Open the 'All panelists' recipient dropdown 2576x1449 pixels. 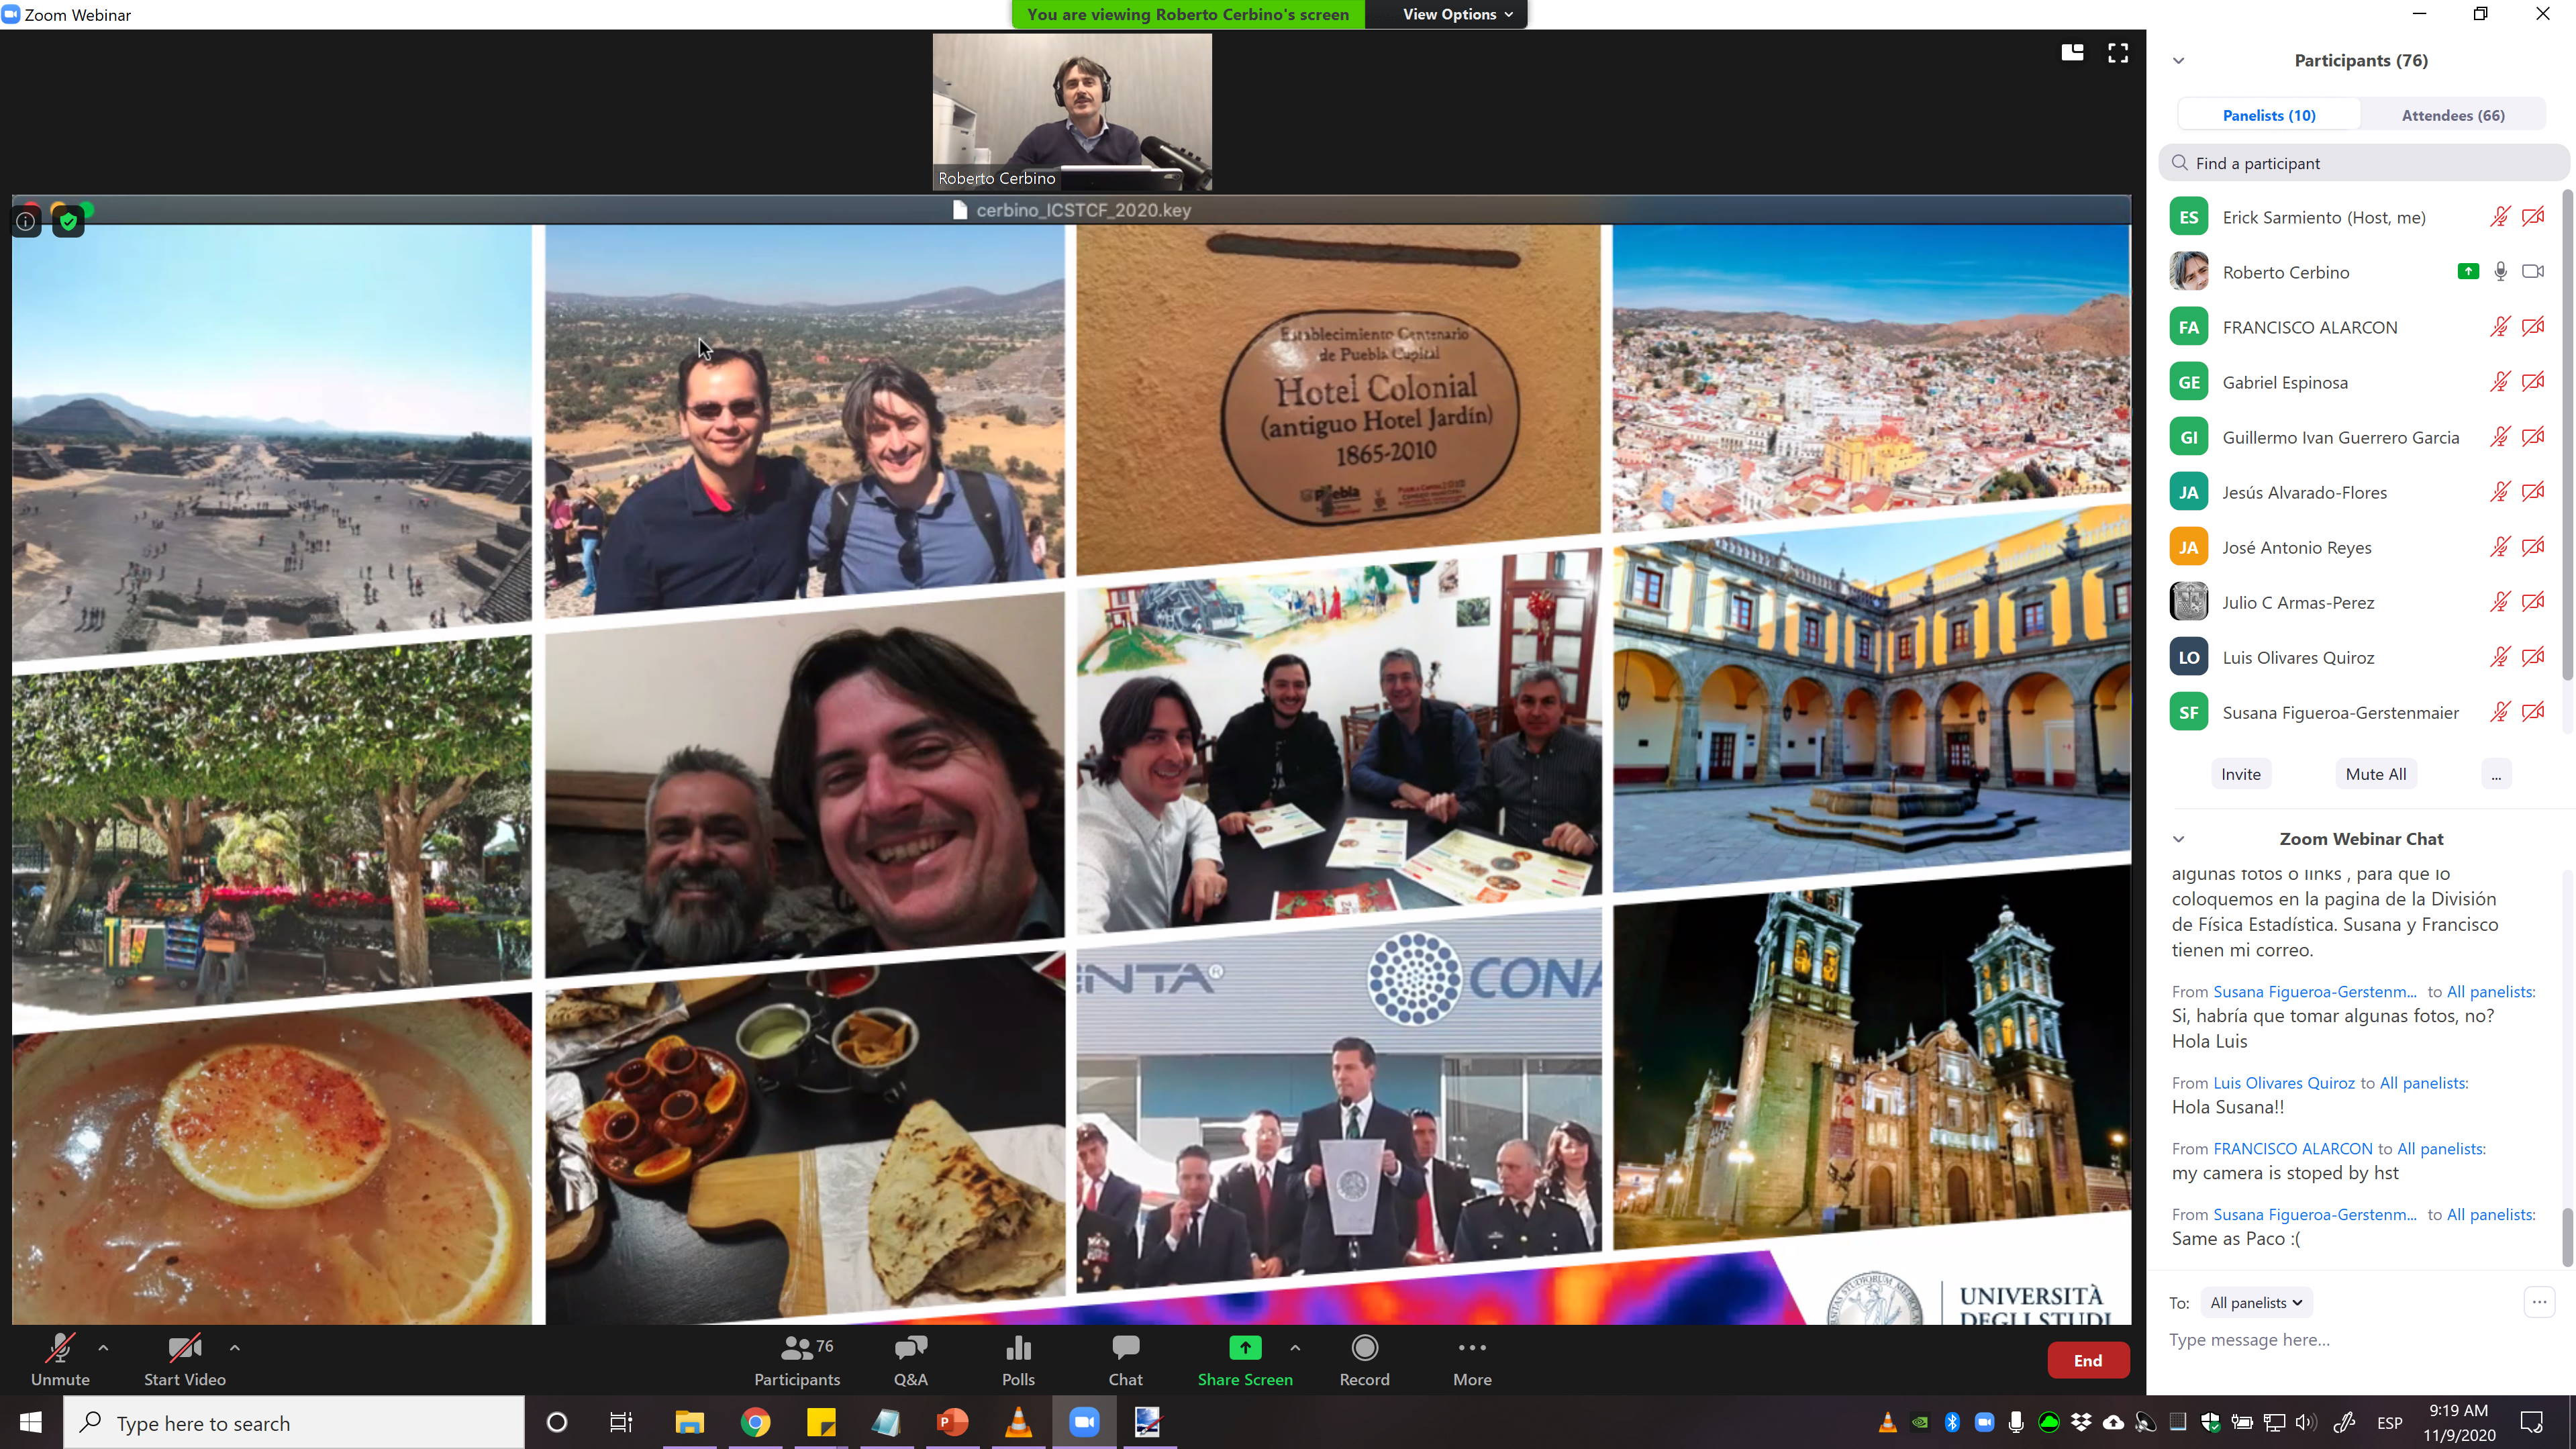[2256, 1302]
